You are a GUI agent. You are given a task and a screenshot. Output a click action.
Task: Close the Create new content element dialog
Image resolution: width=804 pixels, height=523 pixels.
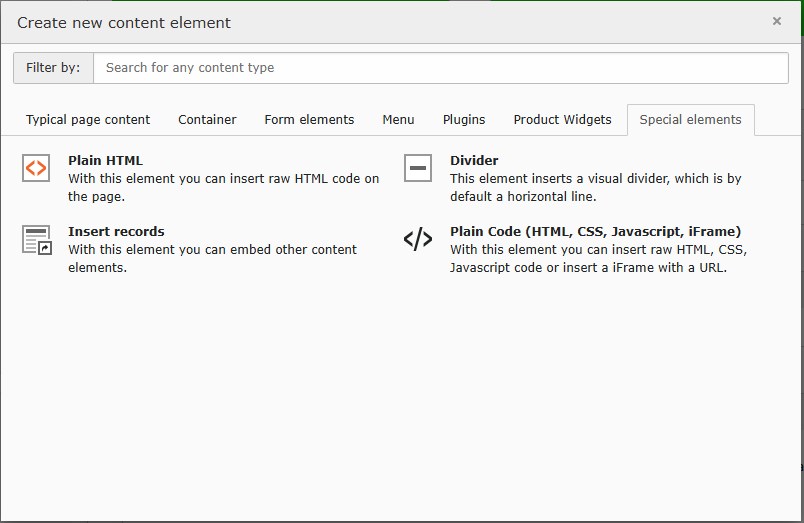[777, 21]
